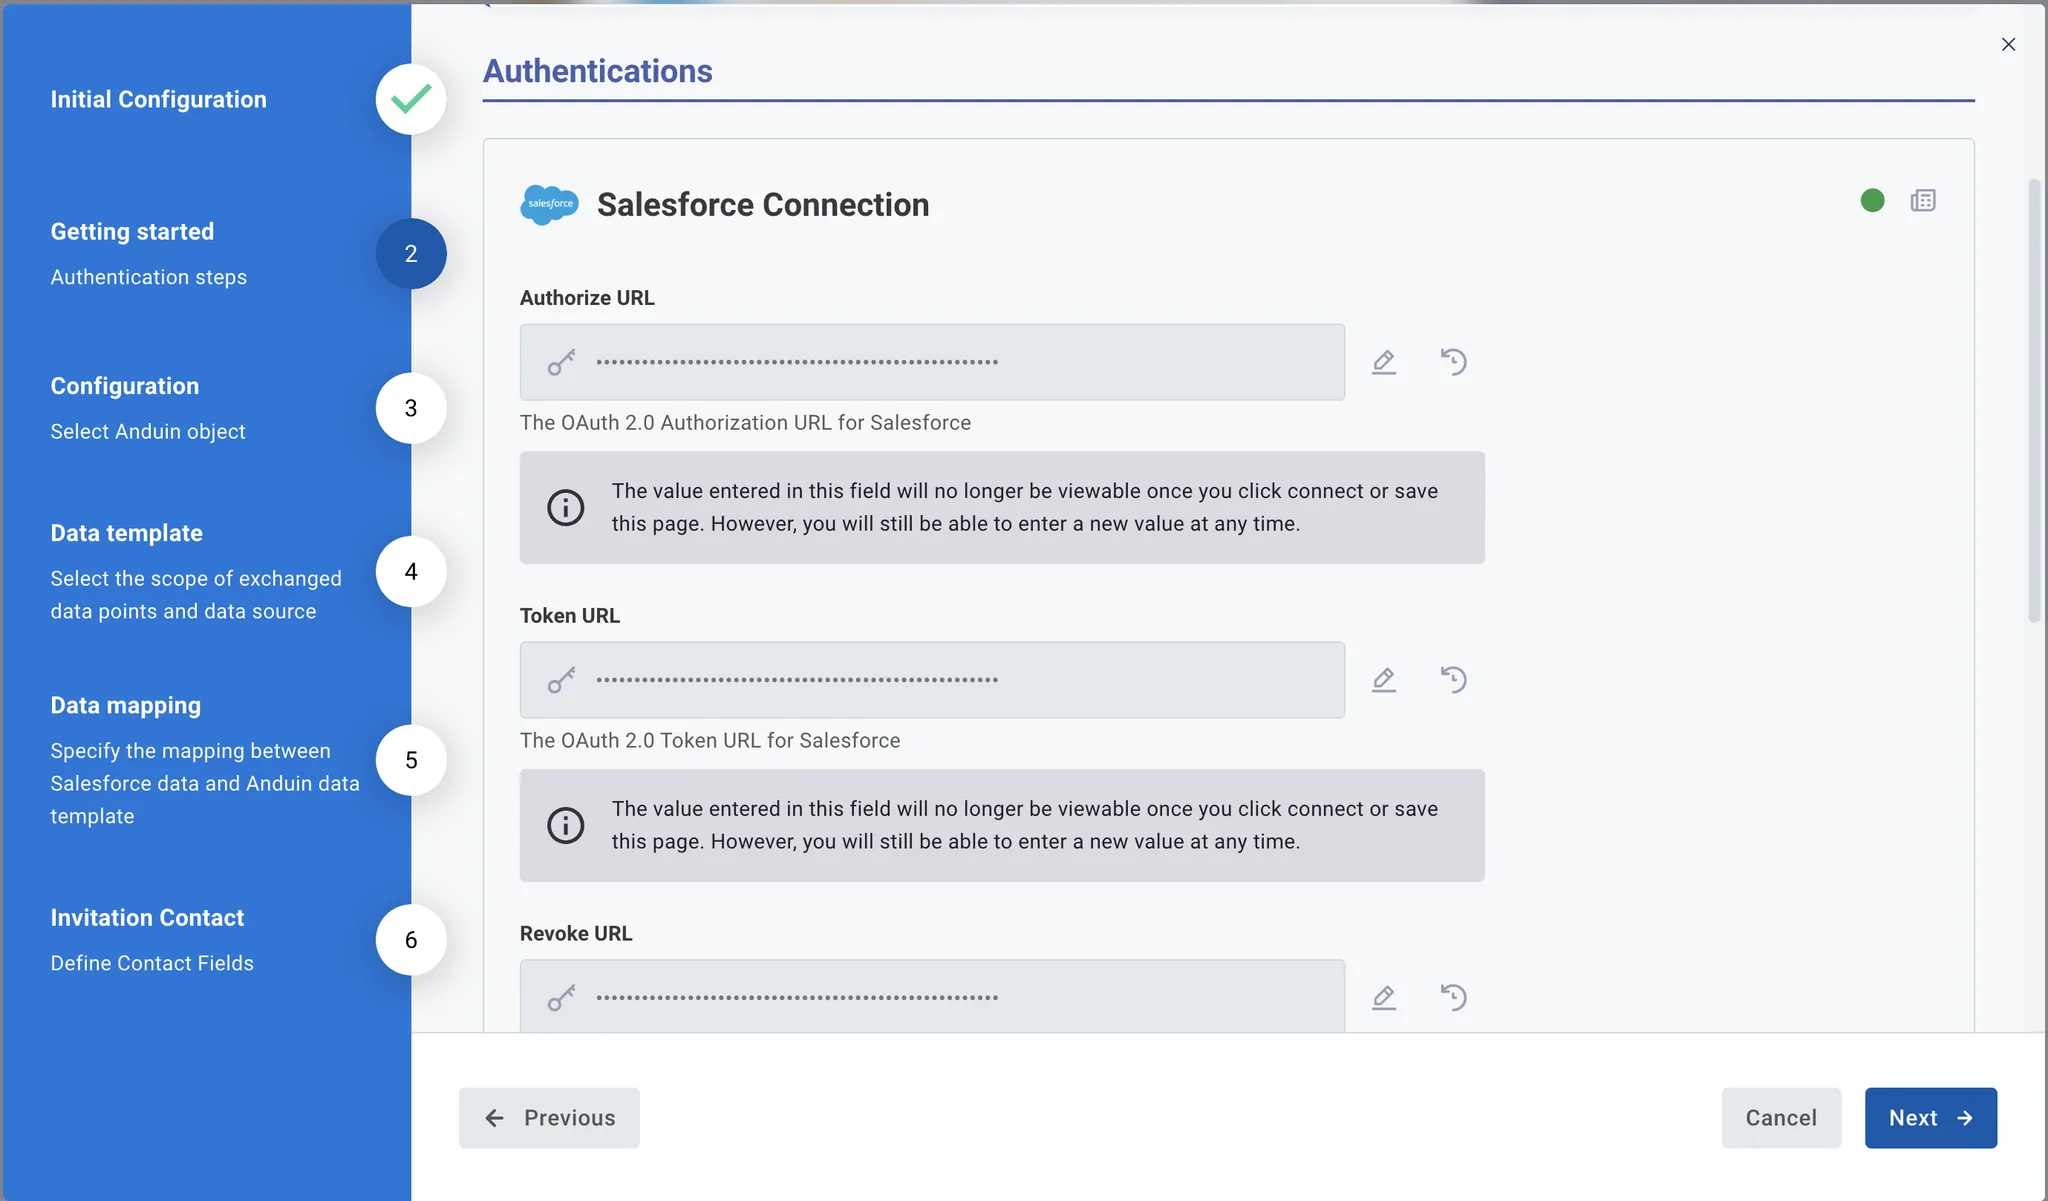This screenshot has height=1201, width=2048.
Task: Click the completed checkmark for Initial Configuration
Action: 411,99
